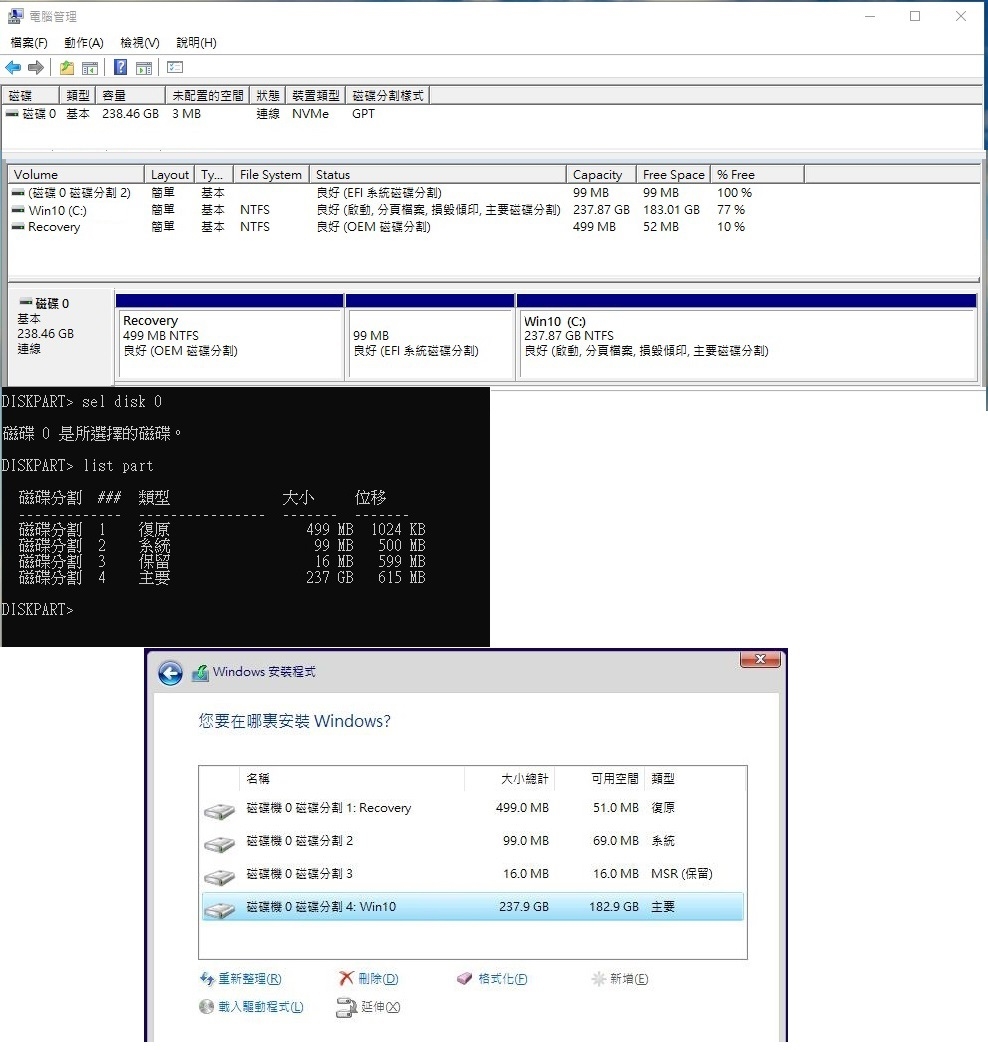Click the Forward arrow in Computer Management toolbar
Screen dimensions: 988x1050
point(36,68)
